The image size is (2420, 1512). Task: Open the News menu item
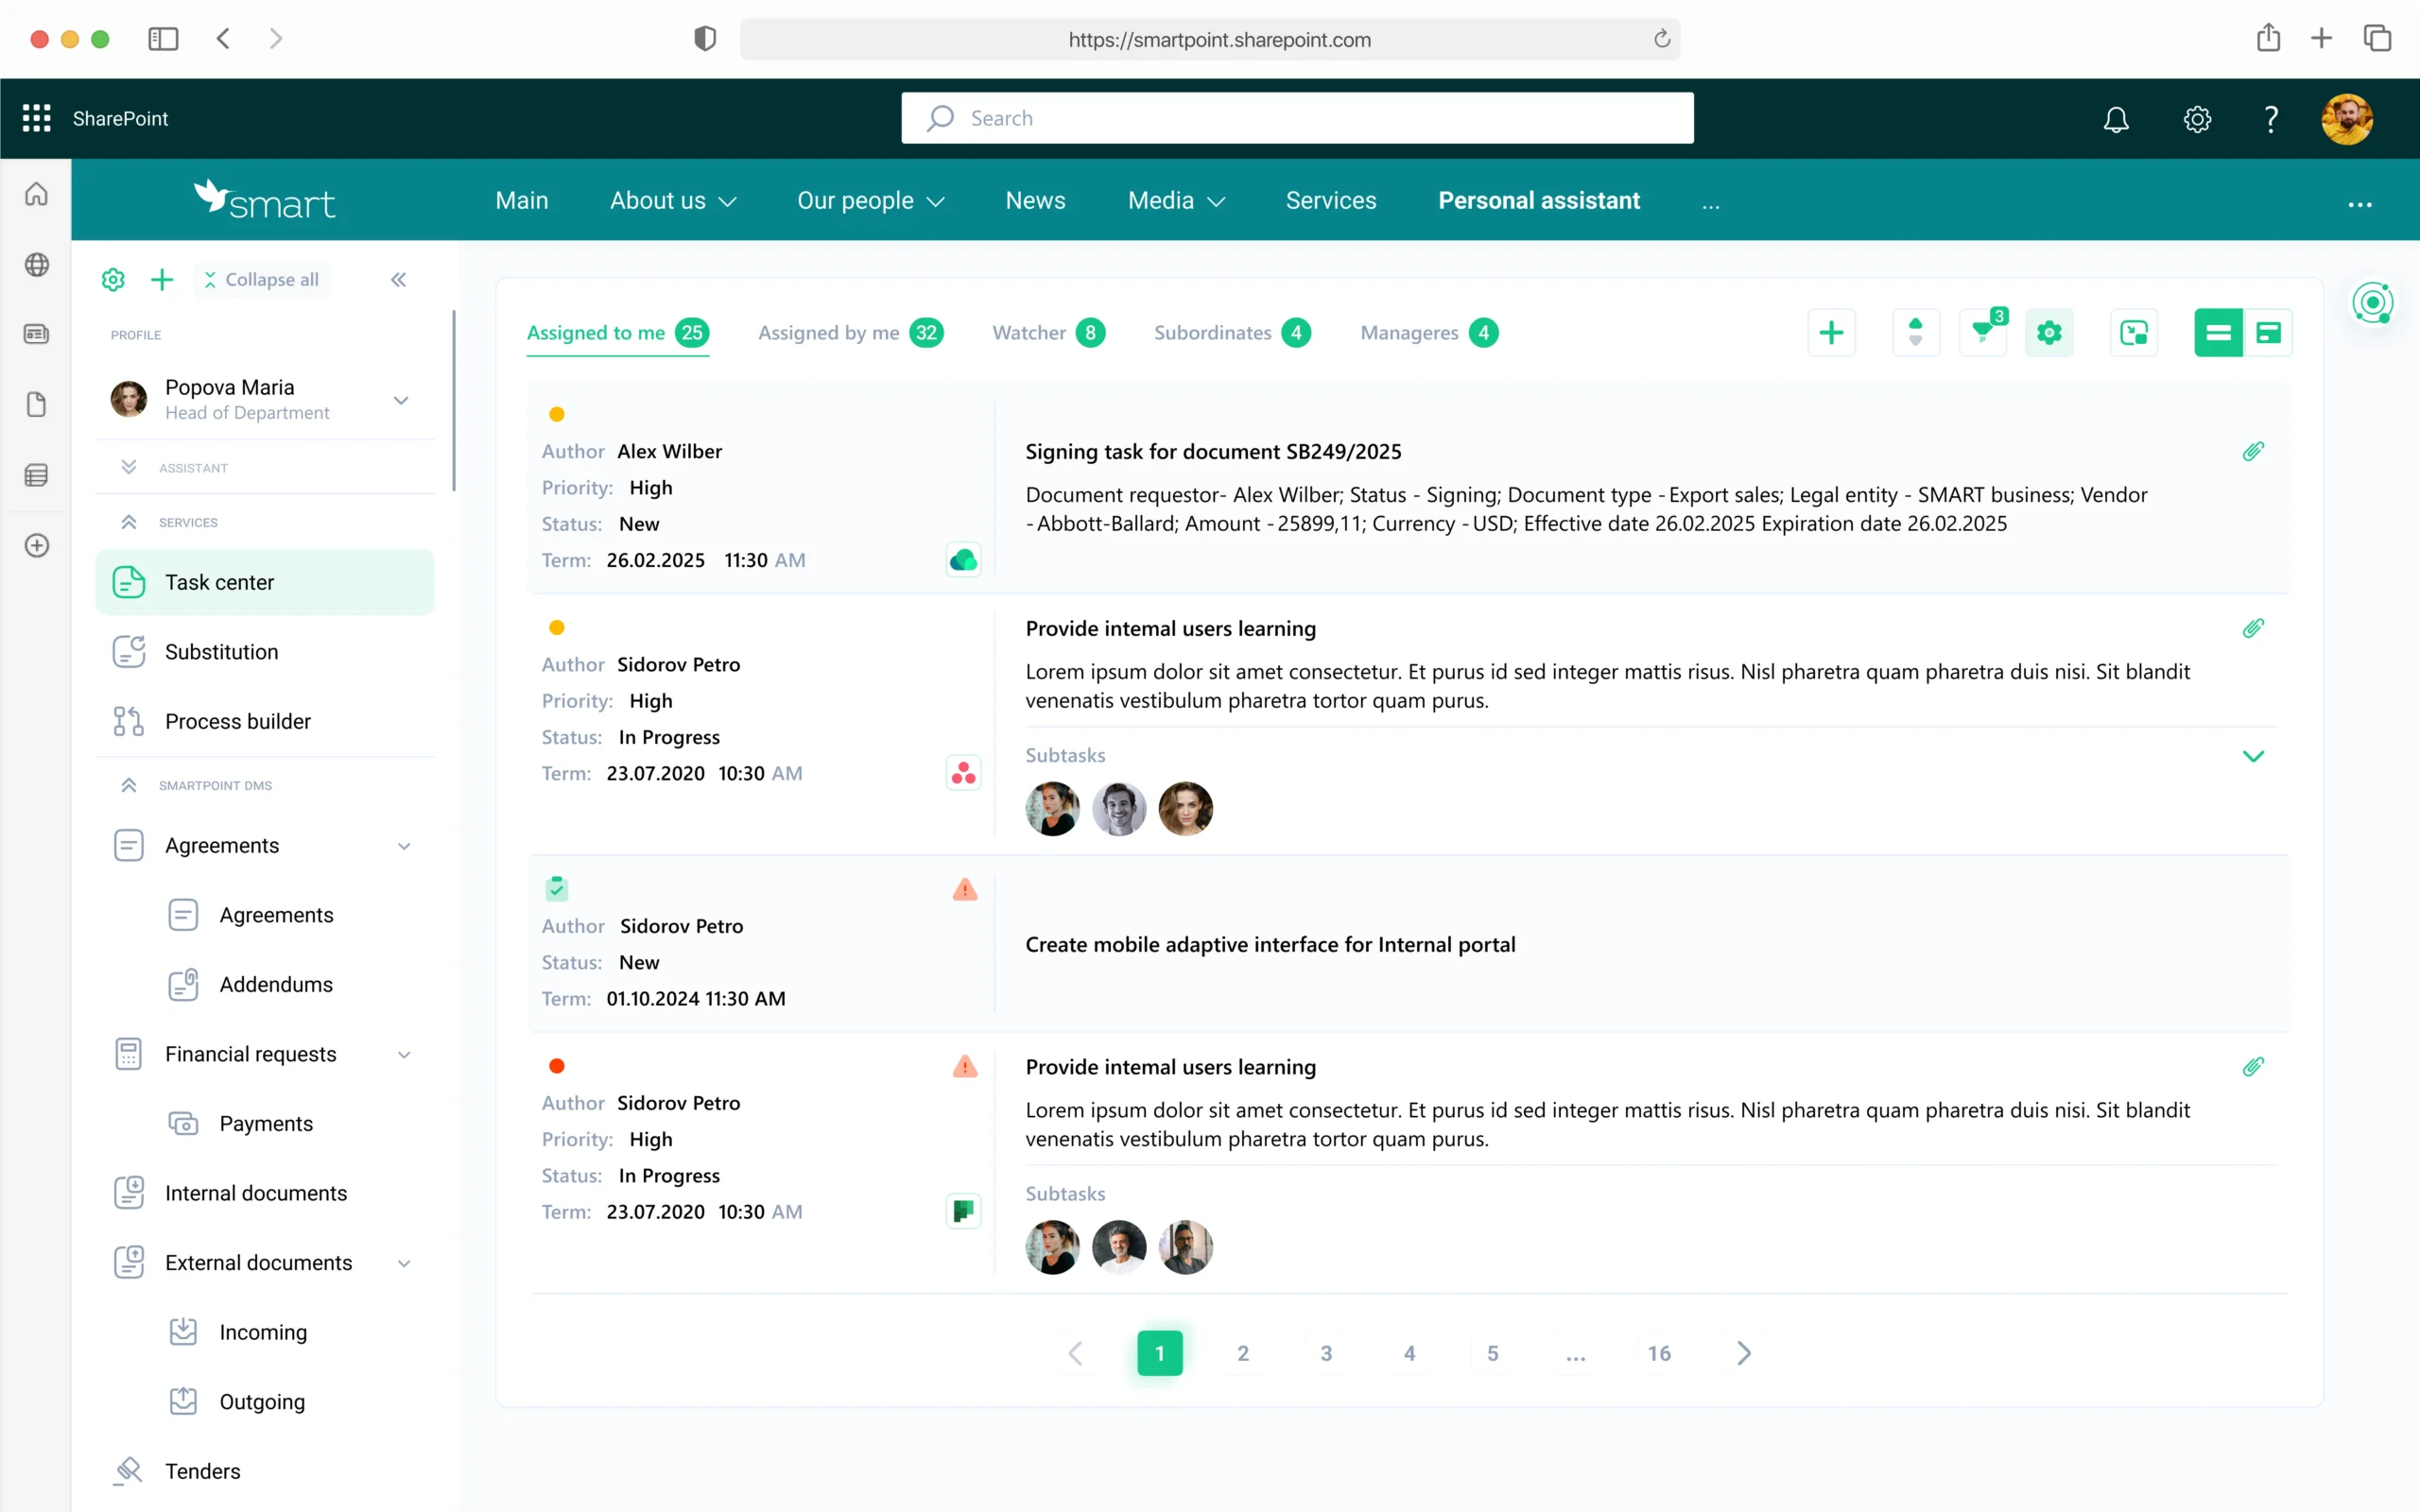click(x=1035, y=200)
